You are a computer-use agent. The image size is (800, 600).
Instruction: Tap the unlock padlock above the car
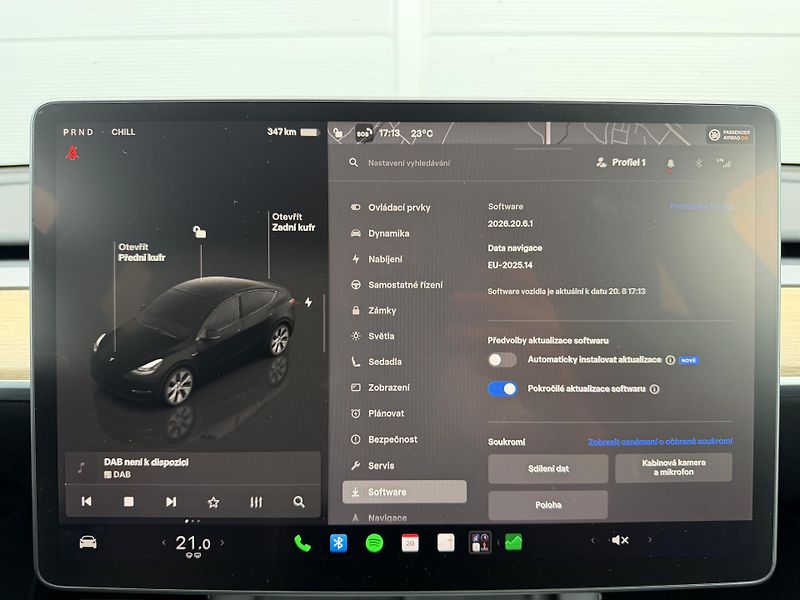click(199, 232)
